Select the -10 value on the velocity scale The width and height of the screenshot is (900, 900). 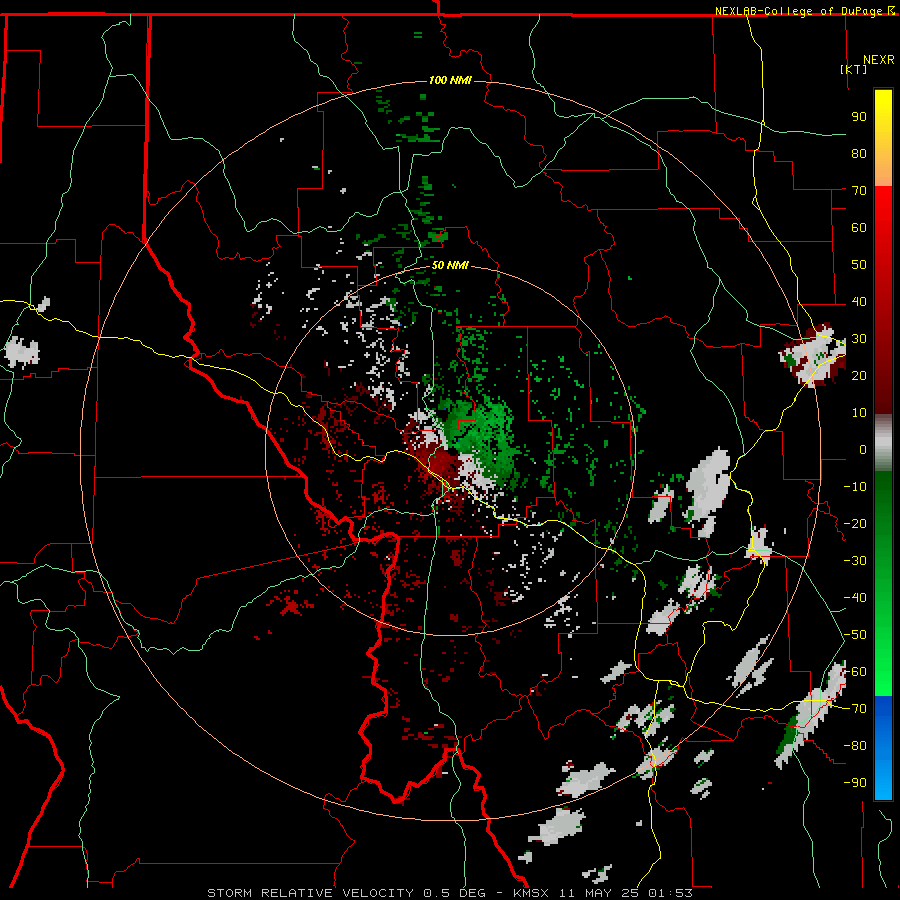[855, 487]
